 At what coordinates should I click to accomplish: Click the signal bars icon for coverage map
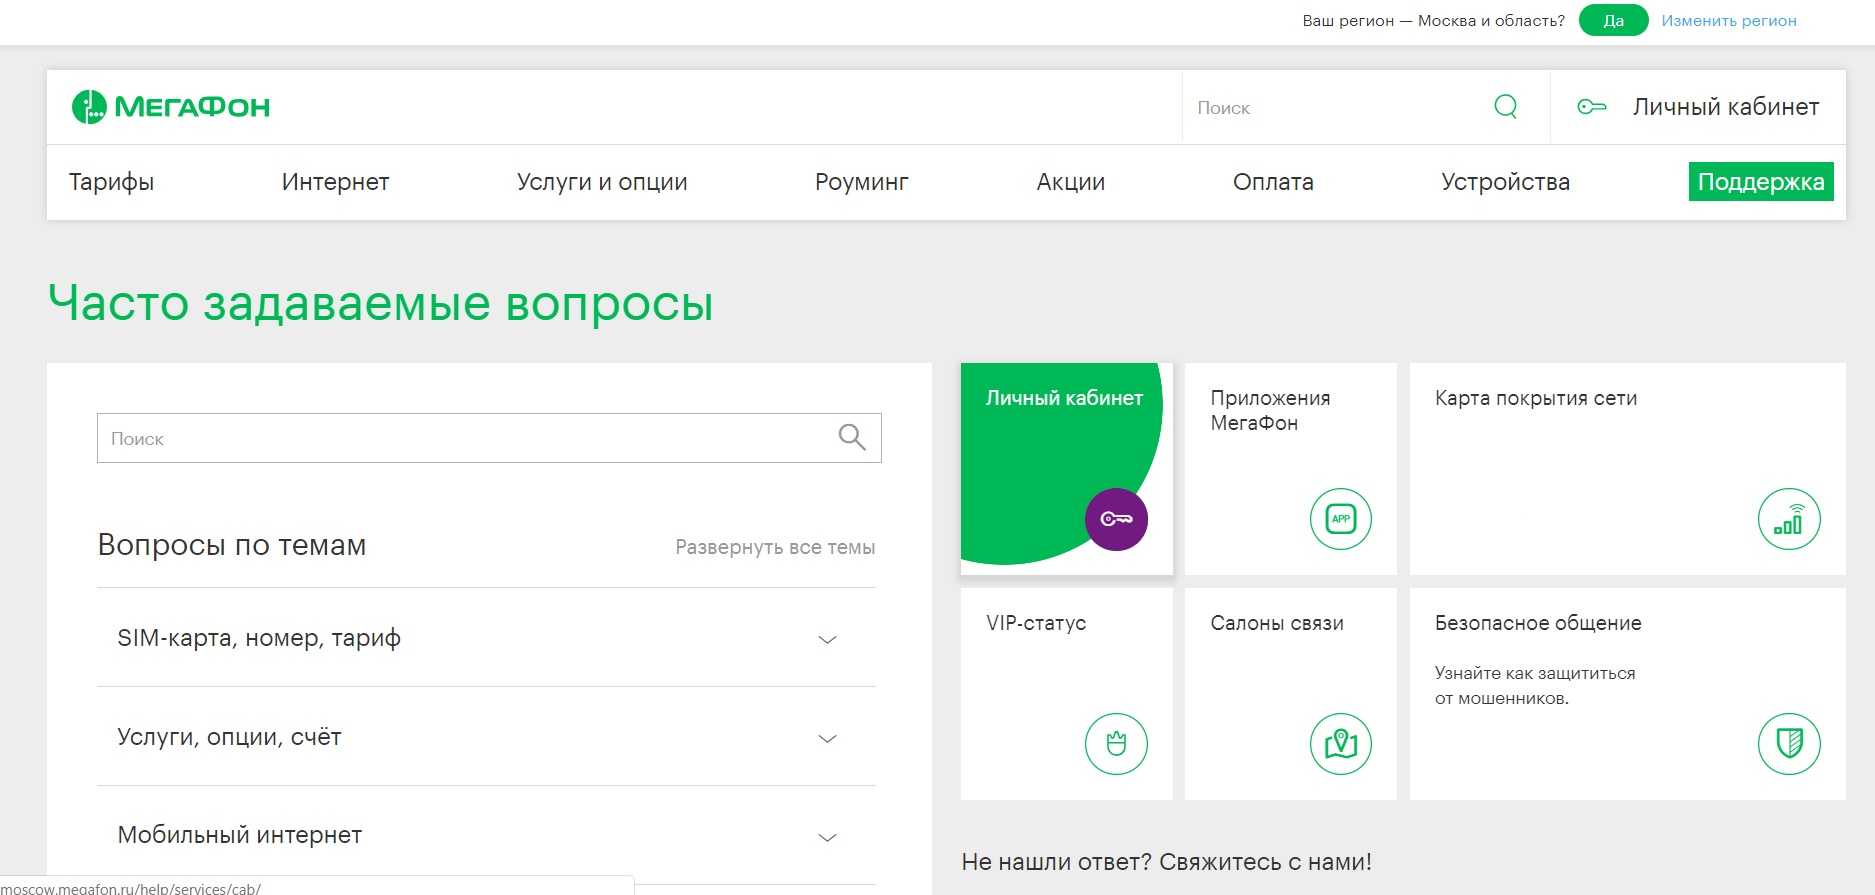coord(1788,519)
